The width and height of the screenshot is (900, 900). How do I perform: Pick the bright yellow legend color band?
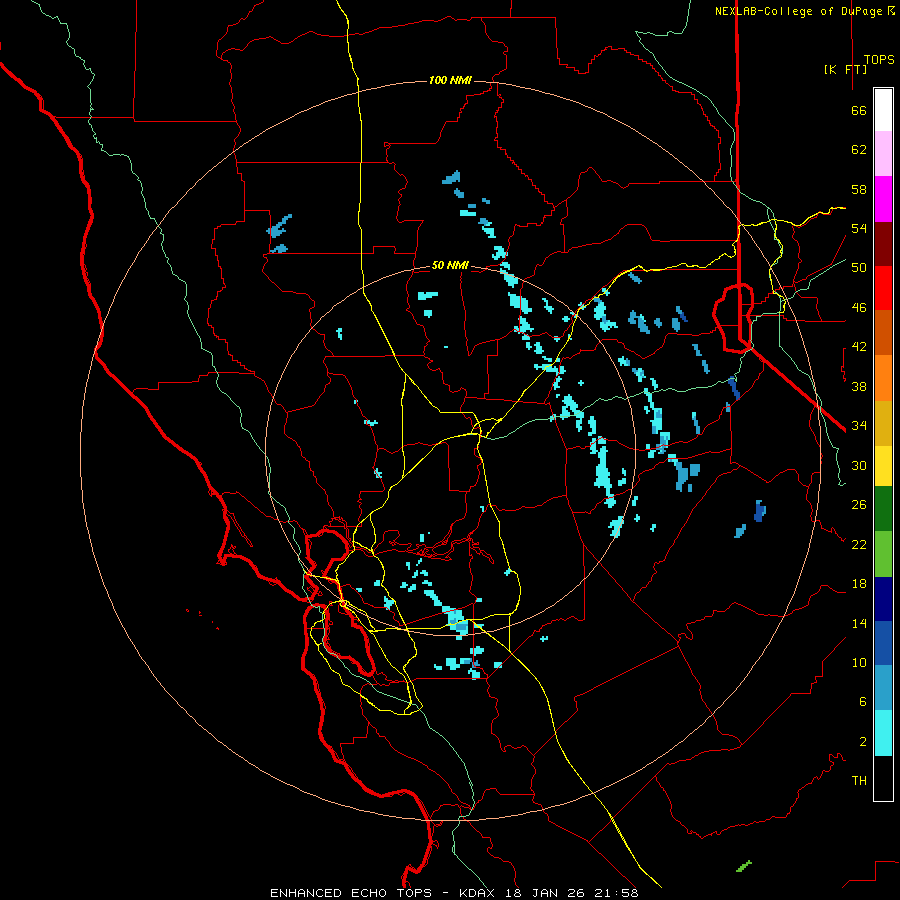[883, 467]
